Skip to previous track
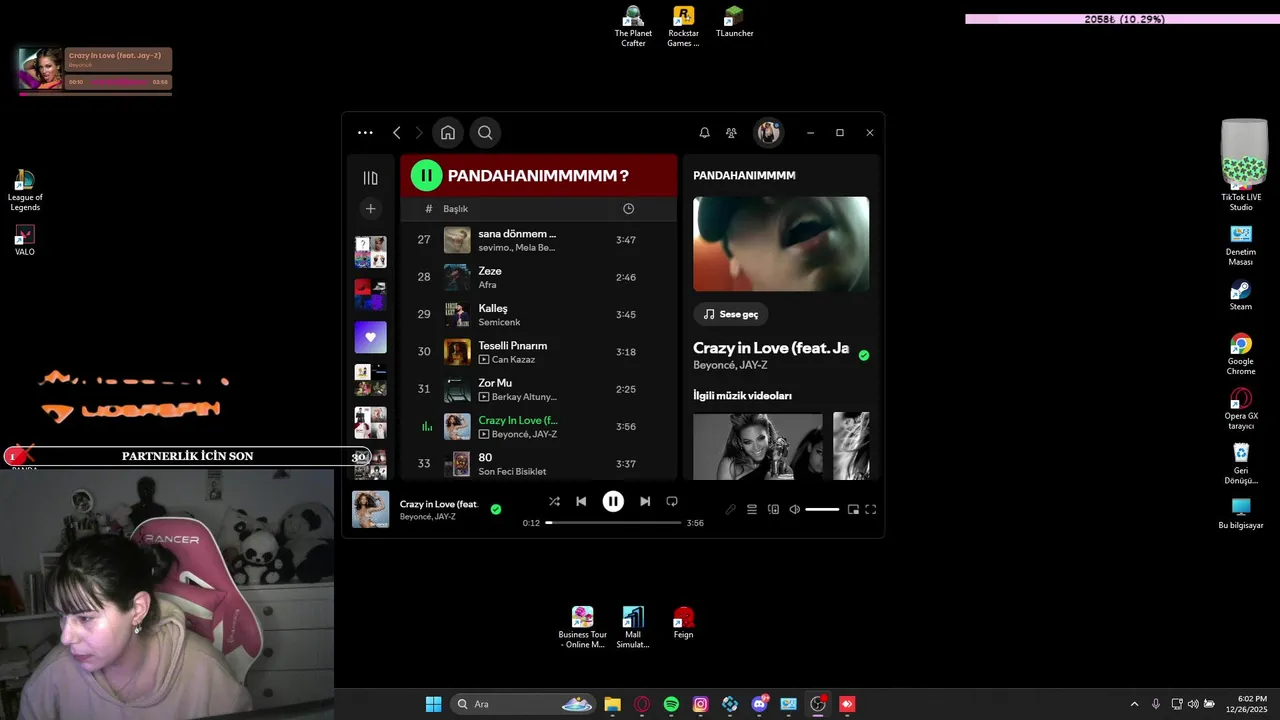1280x720 pixels. tap(581, 501)
